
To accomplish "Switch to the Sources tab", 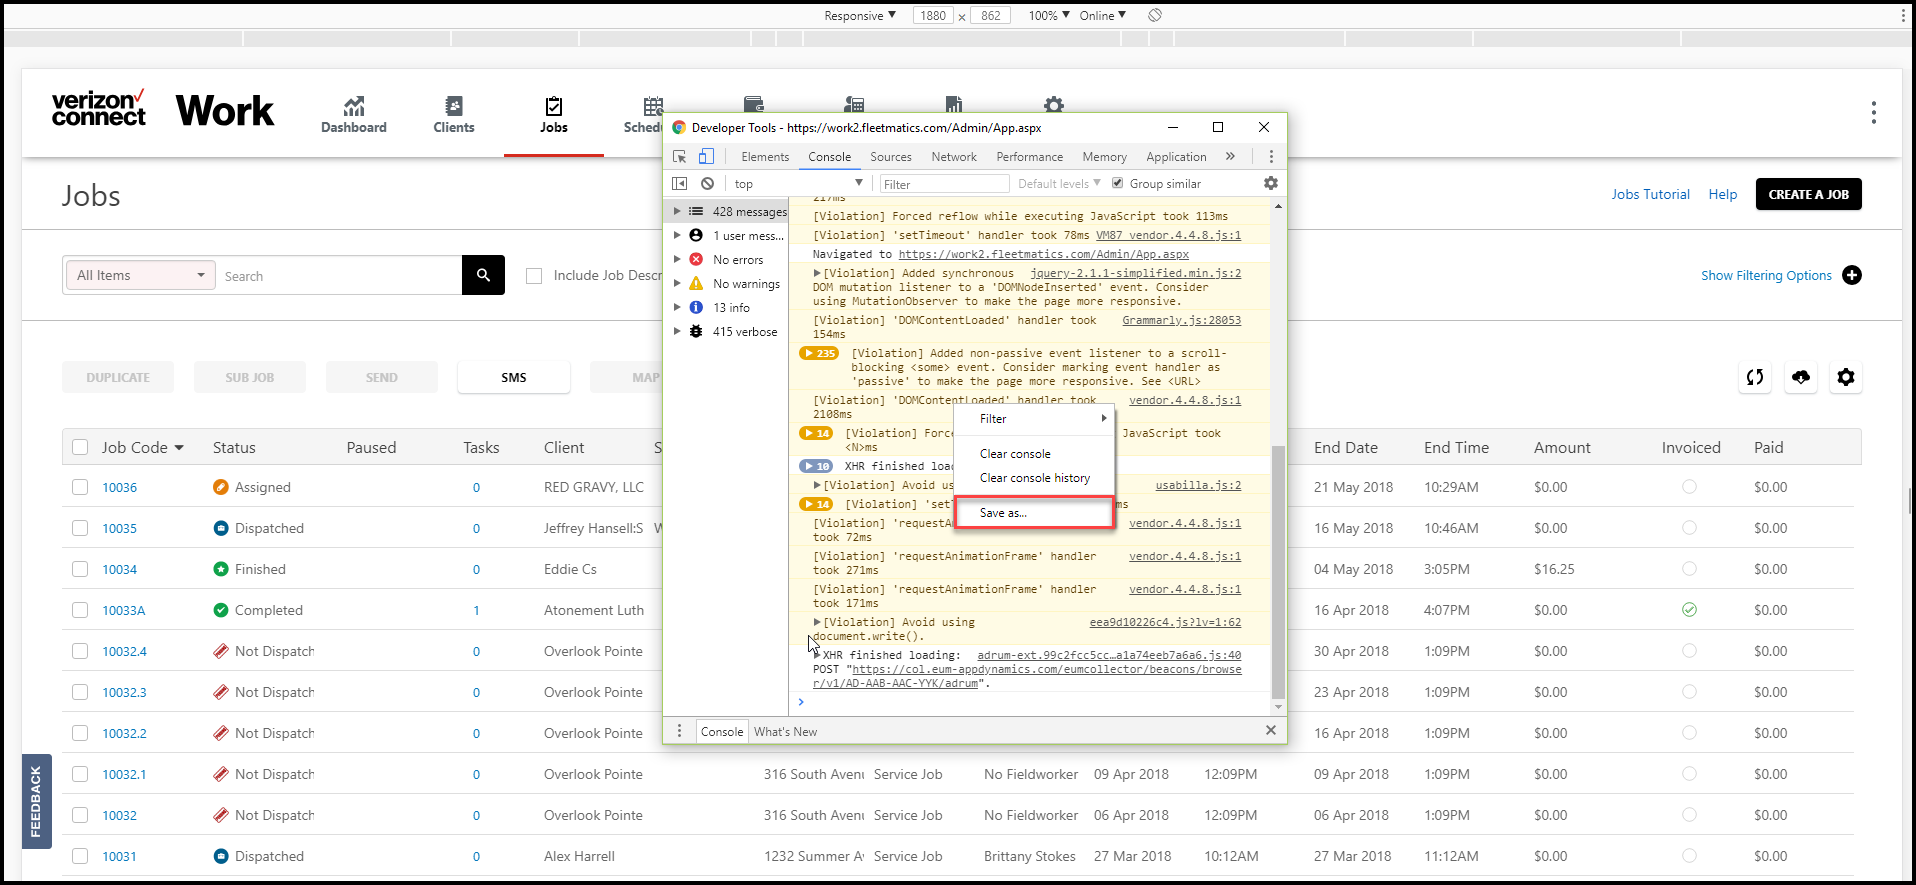I will point(891,157).
